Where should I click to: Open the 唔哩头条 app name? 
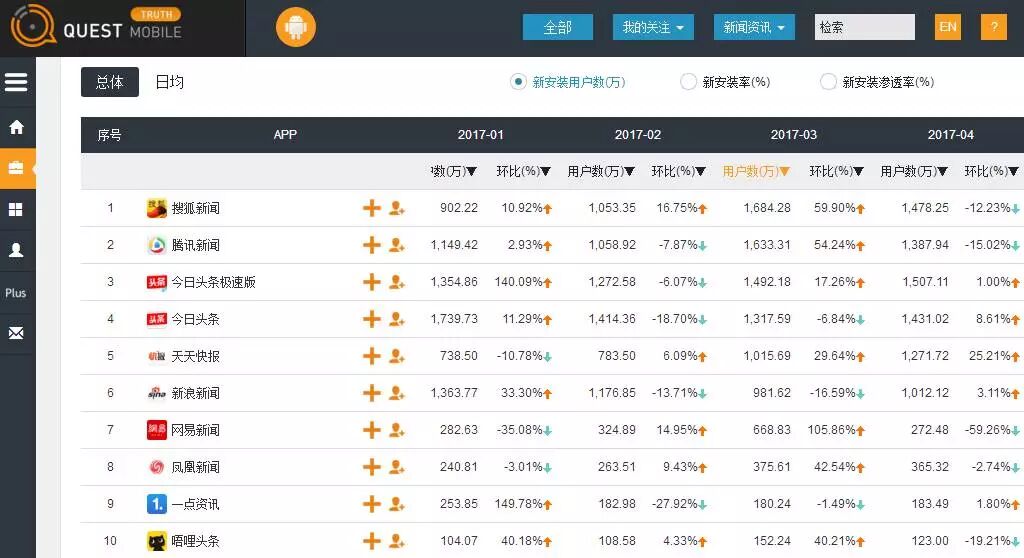click(x=195, y=541)
